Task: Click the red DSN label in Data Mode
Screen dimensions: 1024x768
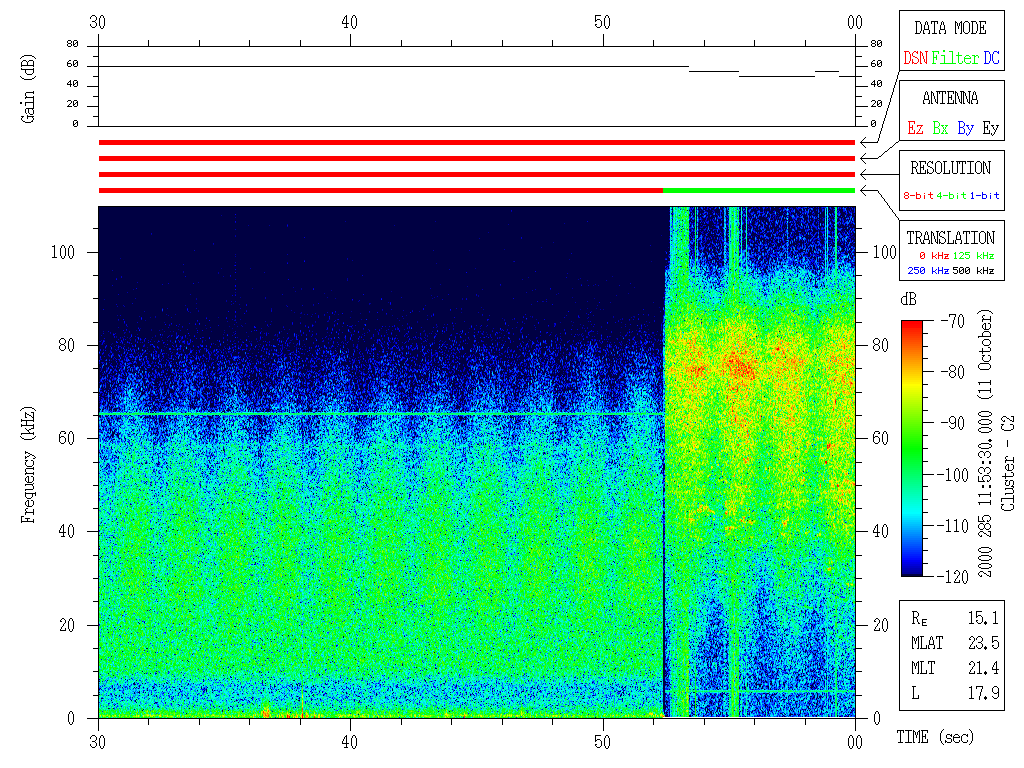Action: (915, 59)
